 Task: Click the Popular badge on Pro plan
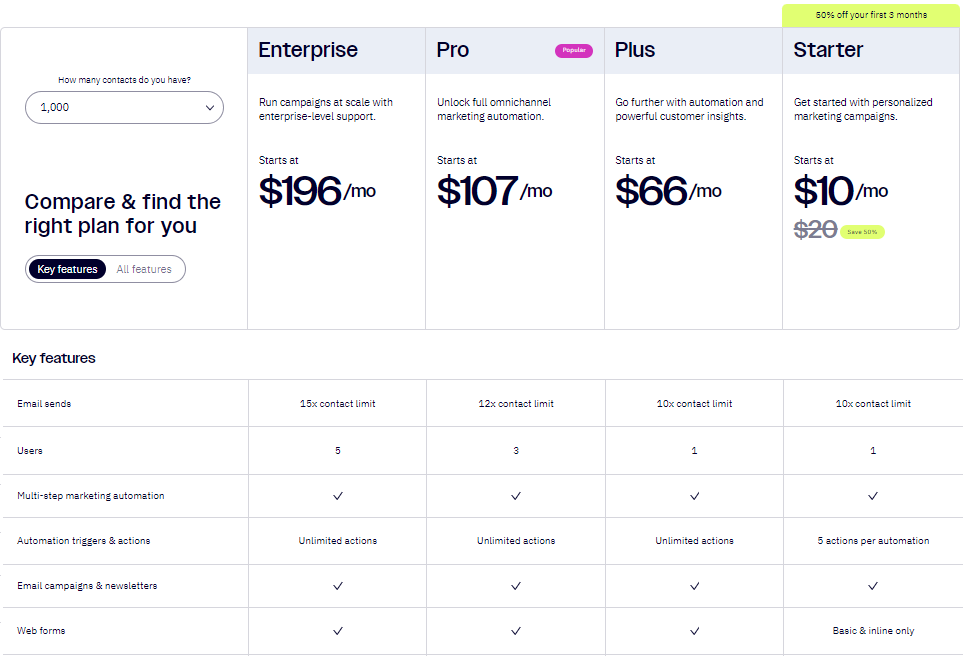click(x=574, y=51)
